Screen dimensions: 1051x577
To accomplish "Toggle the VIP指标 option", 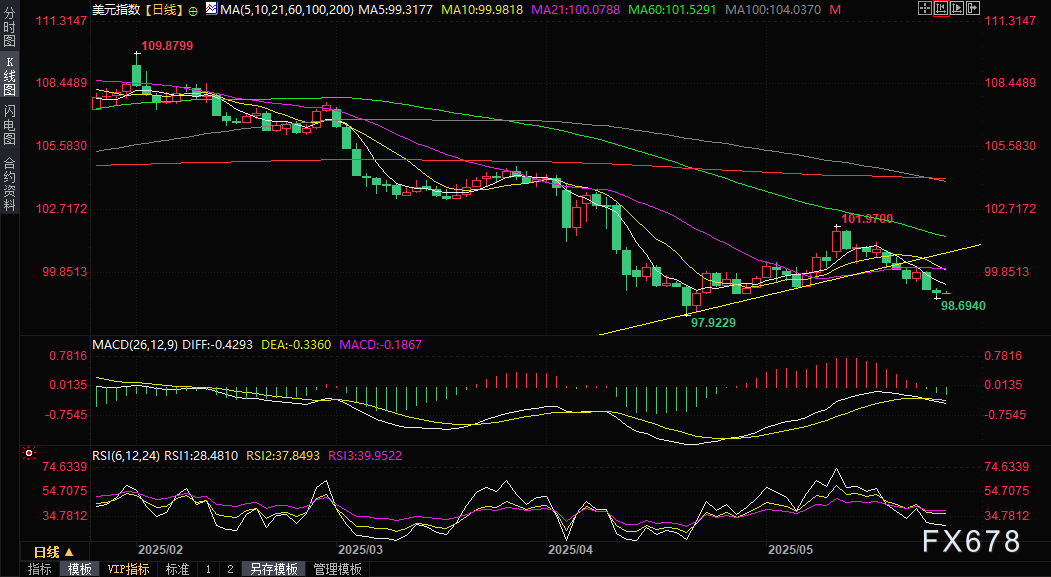I will pos(128,569).
